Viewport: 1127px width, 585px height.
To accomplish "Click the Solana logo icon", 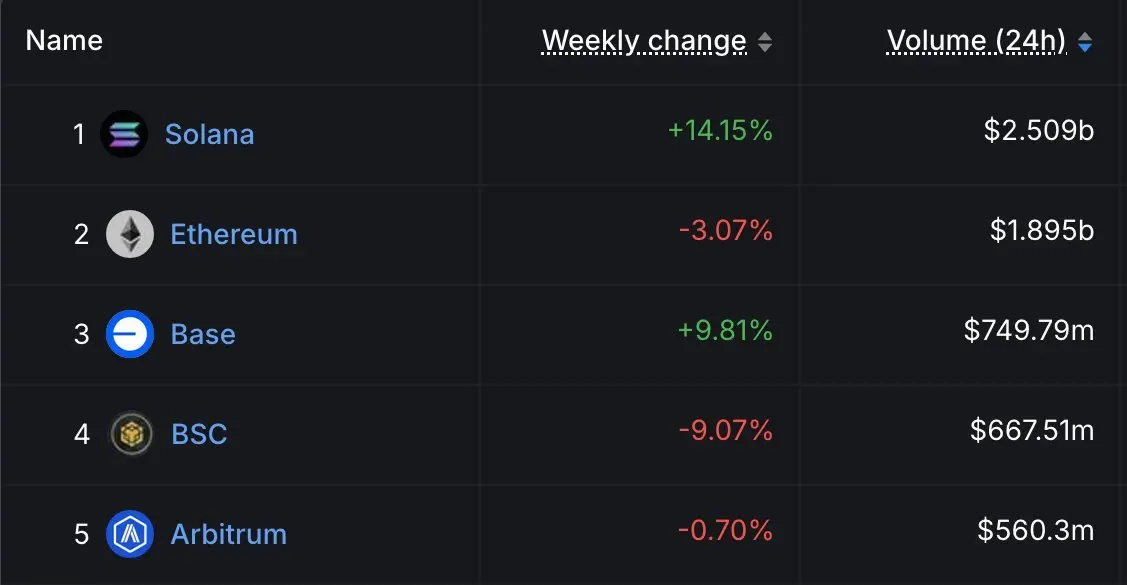I will 124,134.
